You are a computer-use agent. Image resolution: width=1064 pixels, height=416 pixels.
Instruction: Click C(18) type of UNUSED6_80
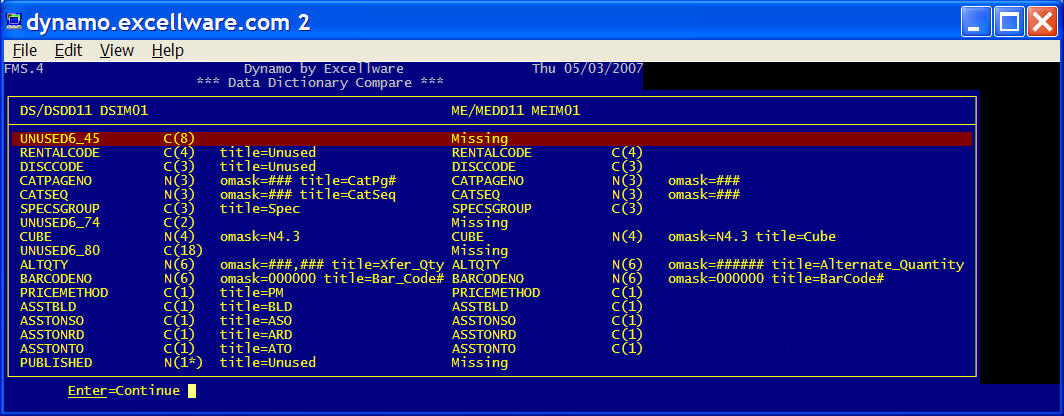pyautogui.click(x=184, y=251)
